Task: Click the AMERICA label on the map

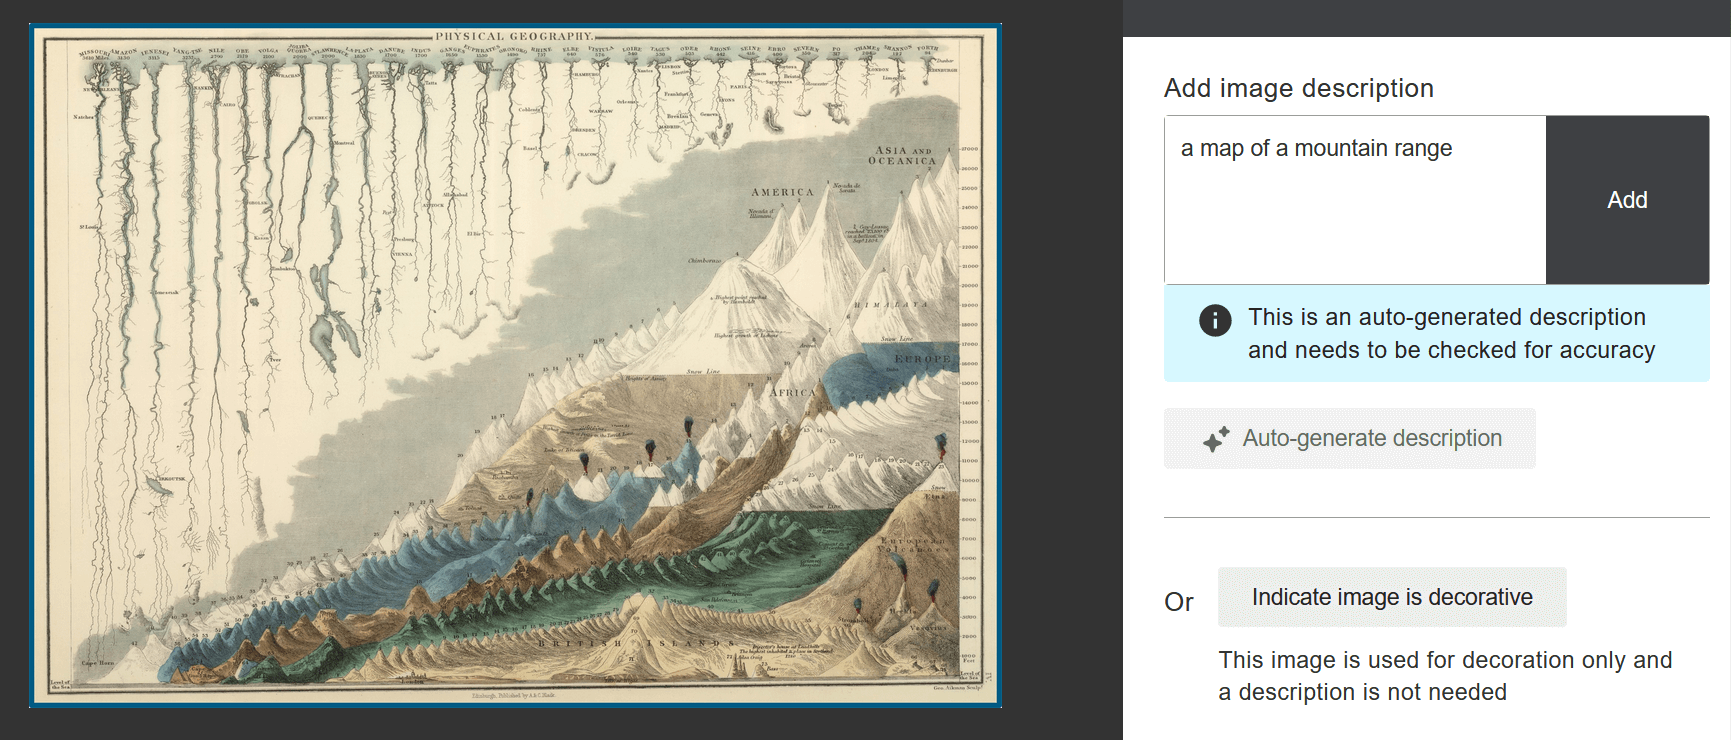Action: [x=782, y=192]
